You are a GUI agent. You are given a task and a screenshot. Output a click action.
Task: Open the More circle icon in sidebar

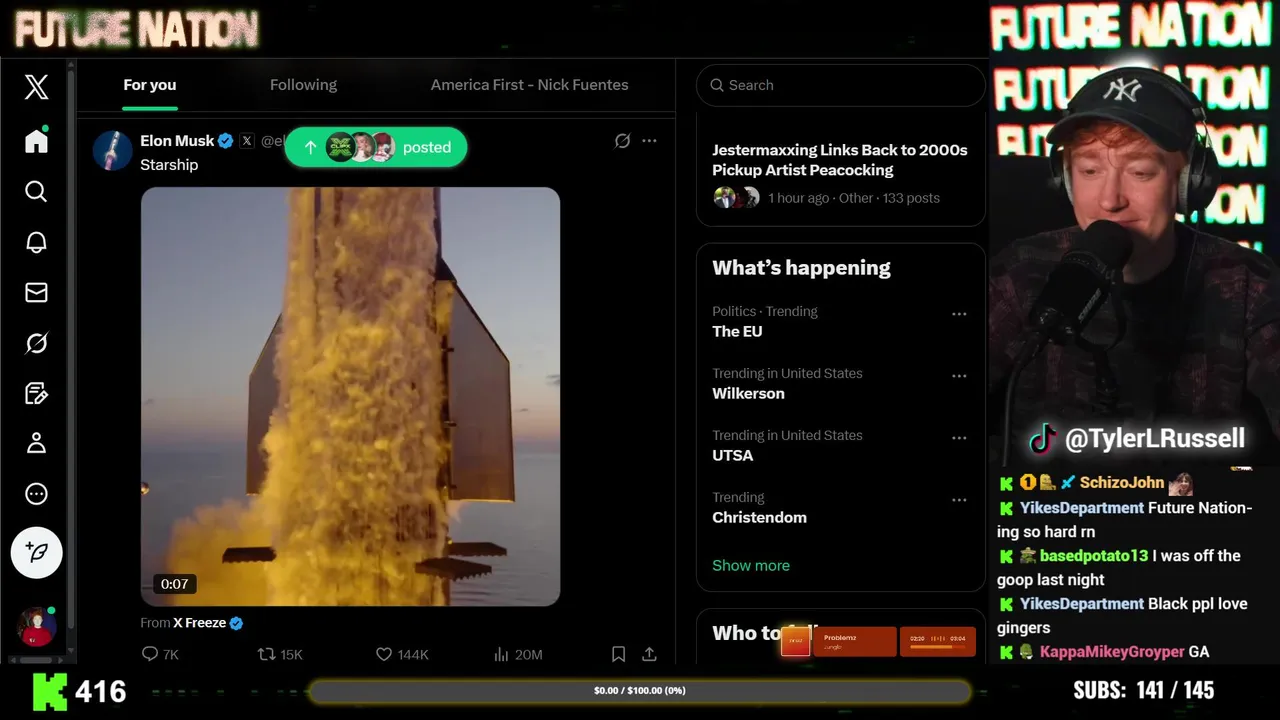[36, 493]
